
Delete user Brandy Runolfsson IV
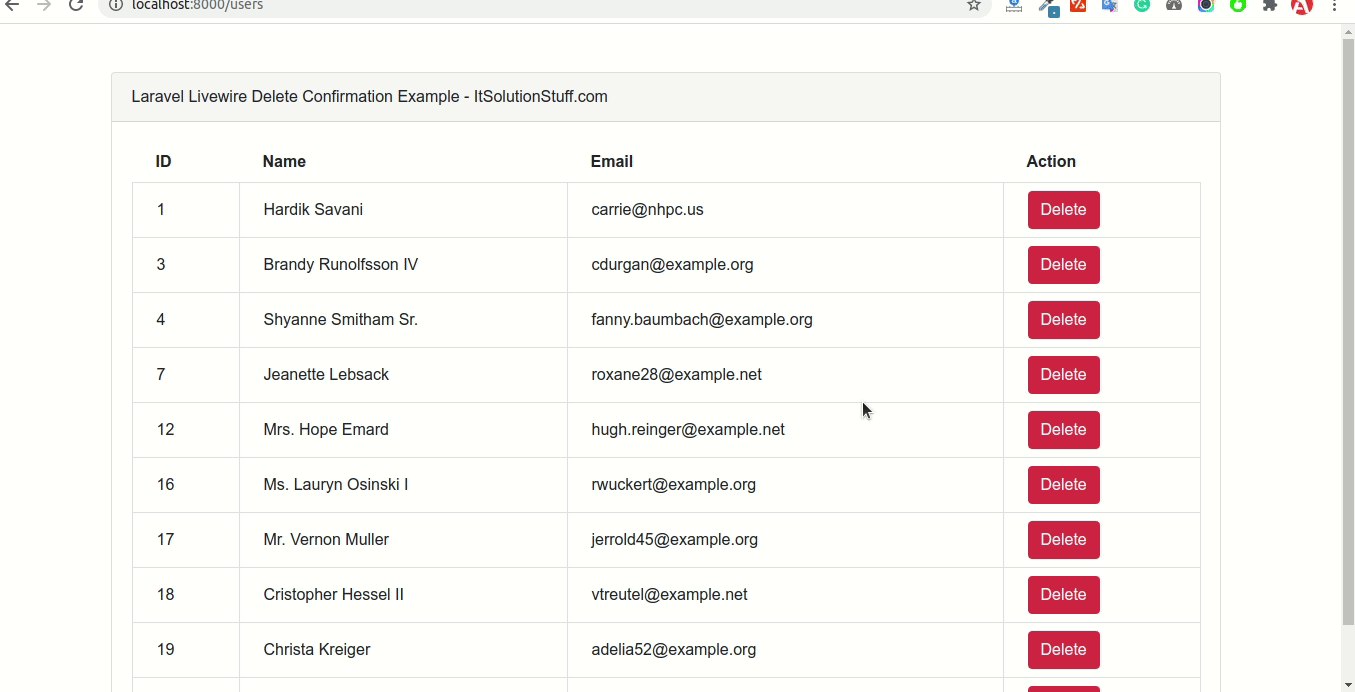pyautogui.click(x=1063, y=265)
